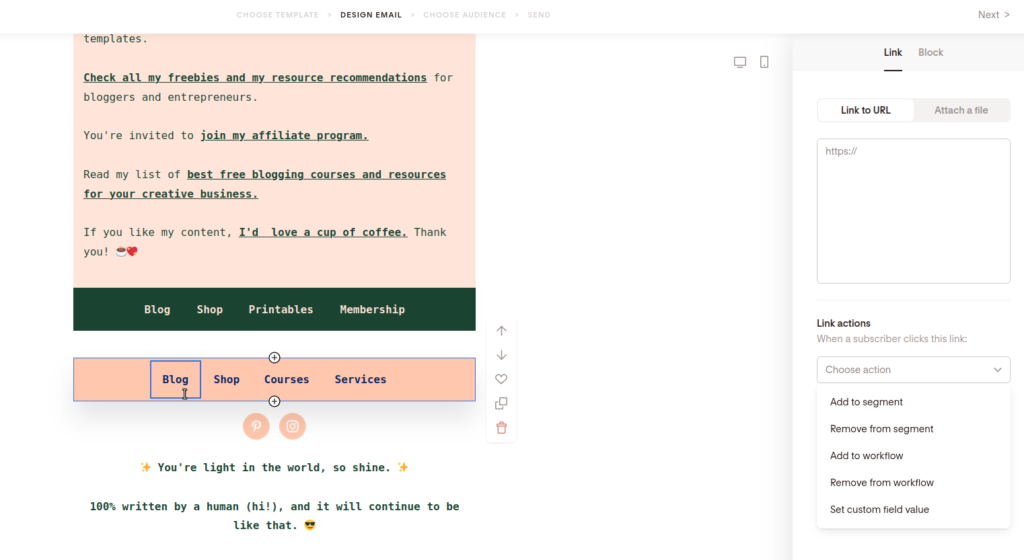The width and height of the screenshot is (1024, 560).
Task: Select Attach a file toggle
Action: [x=961, y=110]
